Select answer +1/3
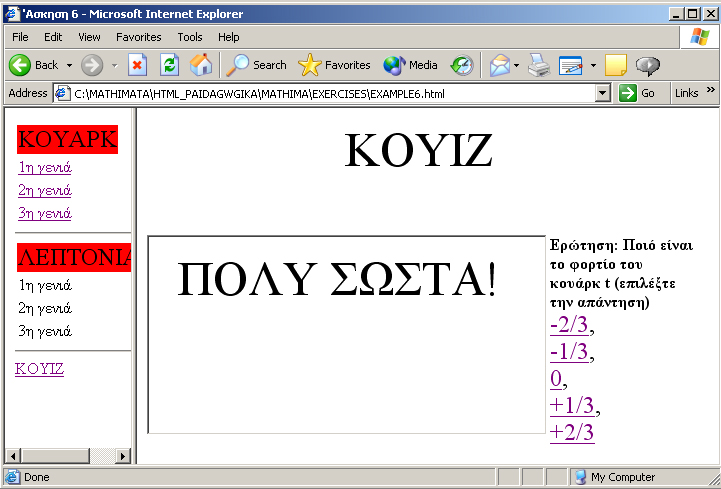The height and width of the screenshot is (489, 721). (572, 405)
